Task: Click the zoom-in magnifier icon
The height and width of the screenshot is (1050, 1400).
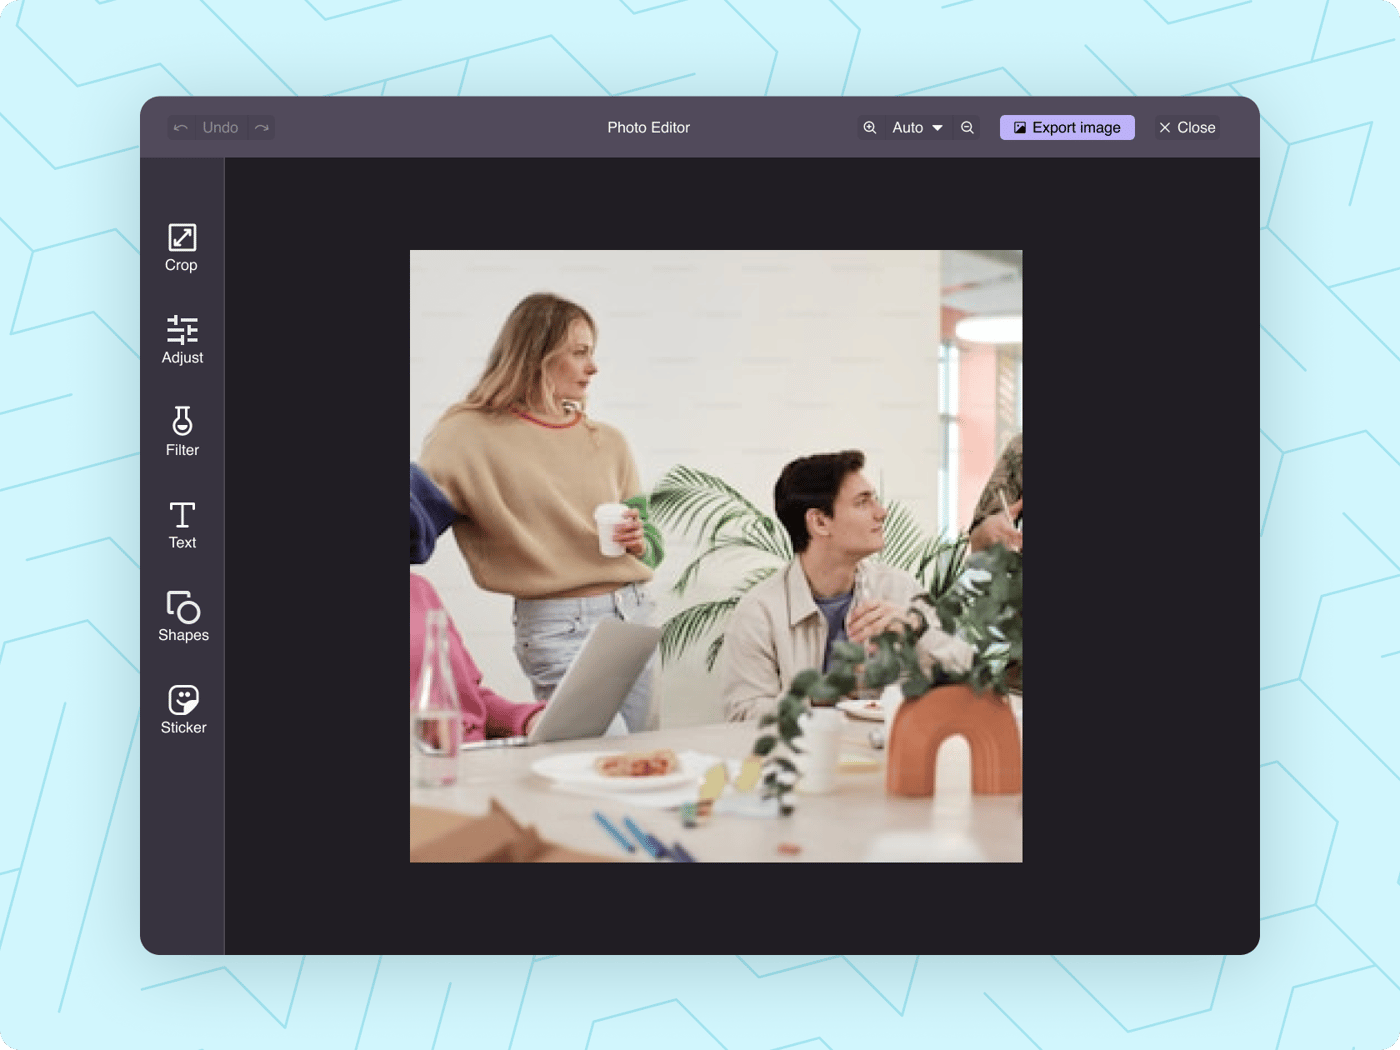Action: (x=869, y=127)
